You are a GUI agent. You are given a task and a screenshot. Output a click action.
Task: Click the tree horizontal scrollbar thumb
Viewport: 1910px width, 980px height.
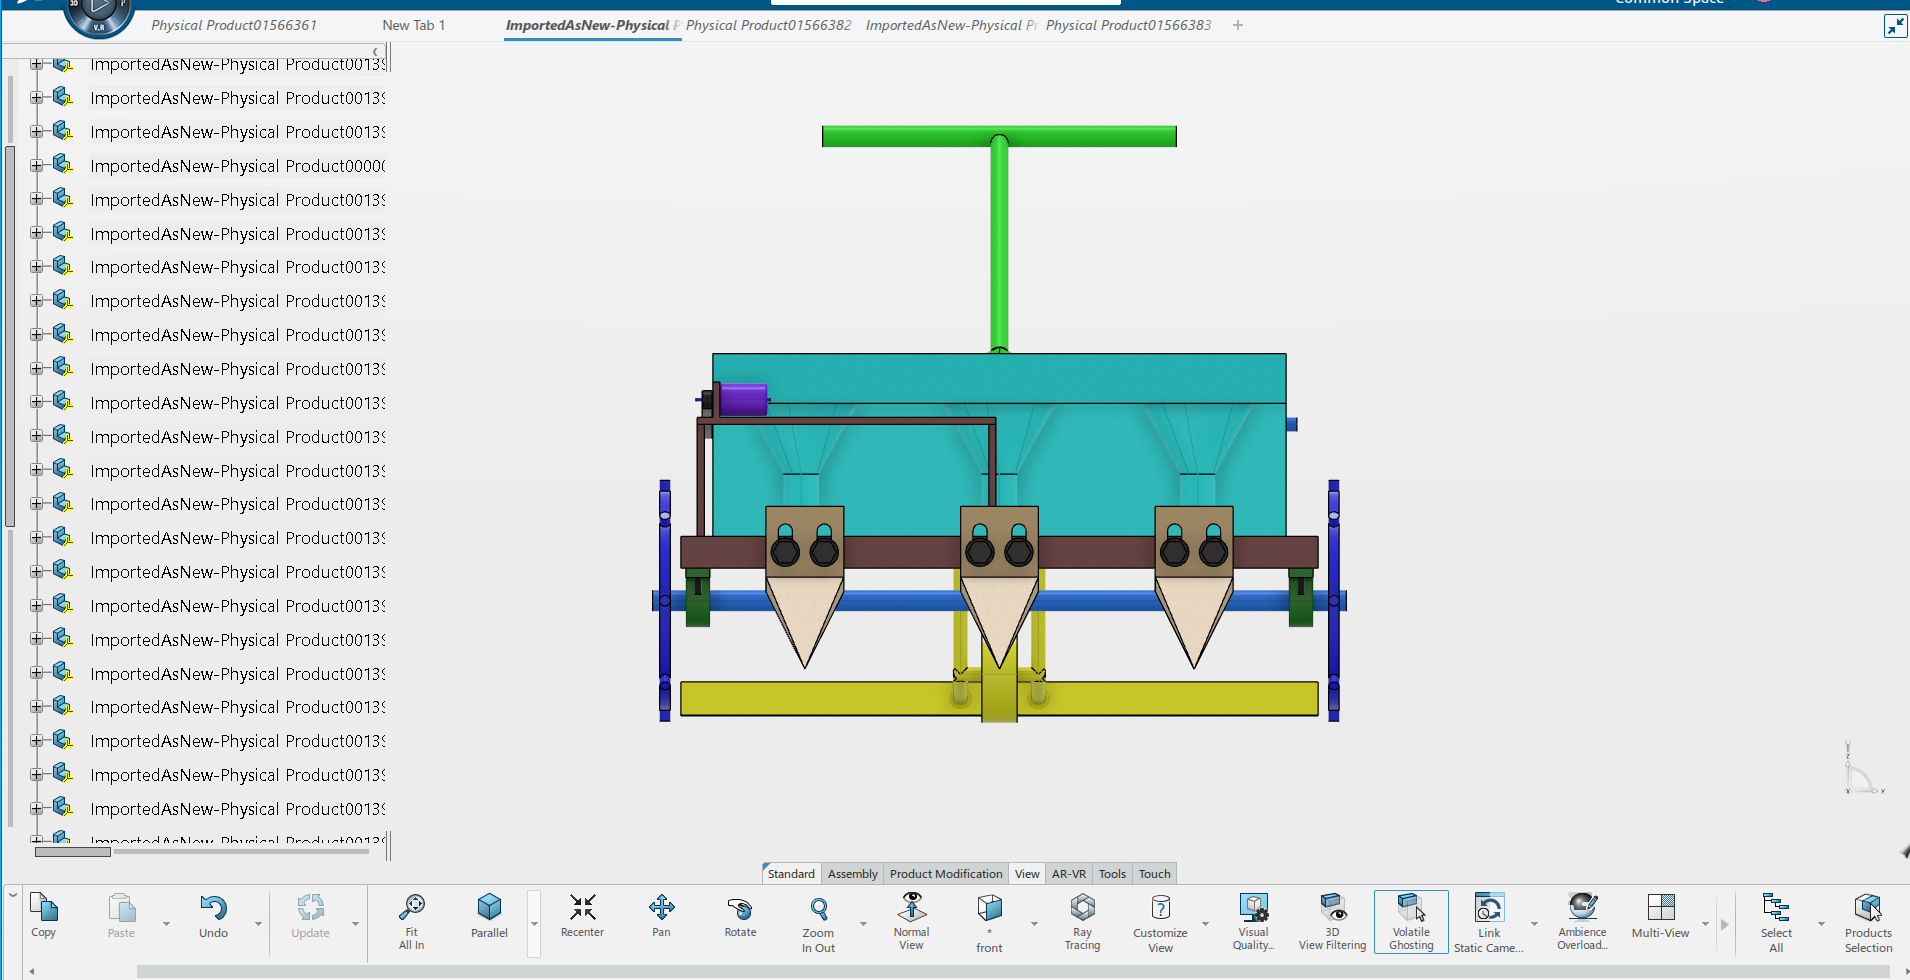tap(73, 852)
